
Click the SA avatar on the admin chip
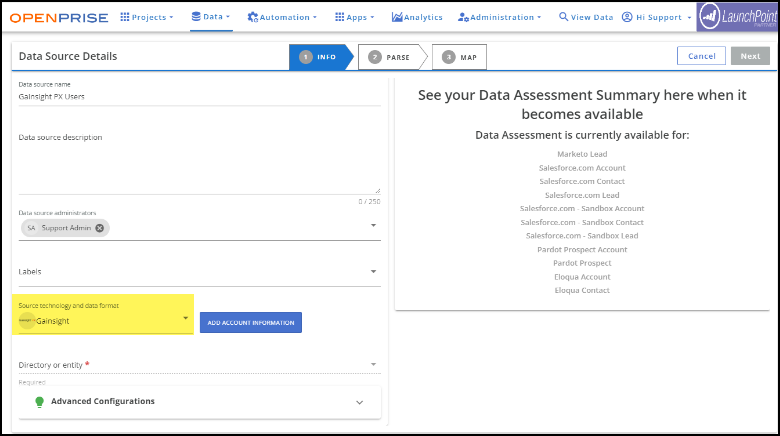[x=31, y=228]
